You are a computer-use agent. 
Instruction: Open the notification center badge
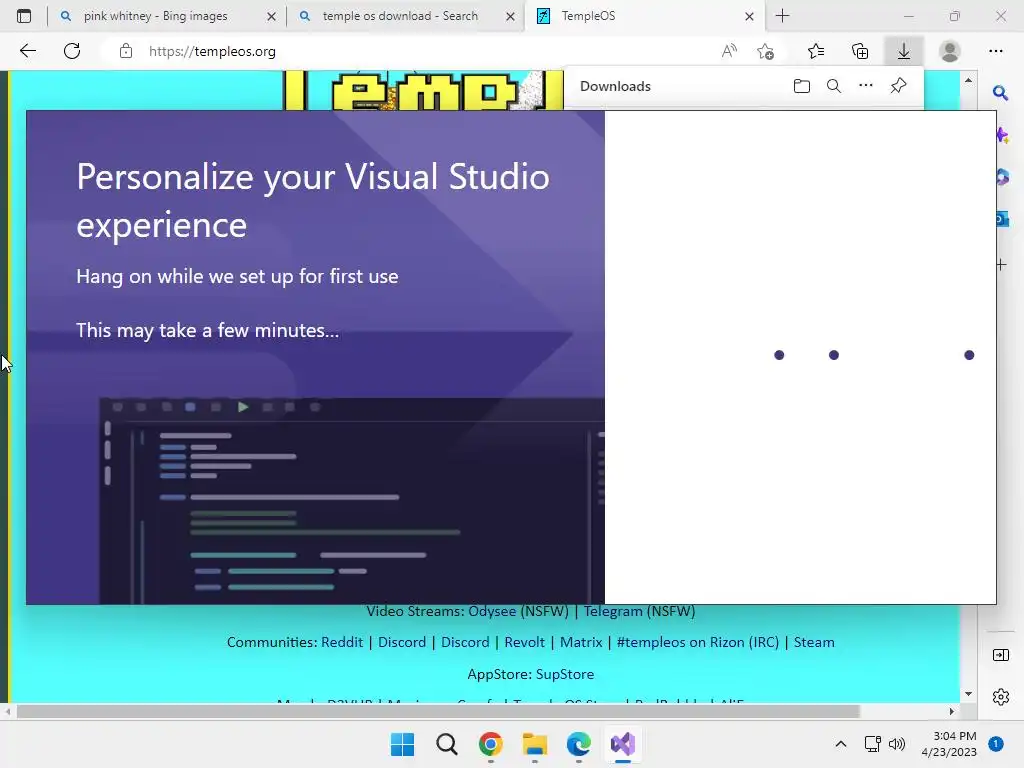[x=996, y=744]
